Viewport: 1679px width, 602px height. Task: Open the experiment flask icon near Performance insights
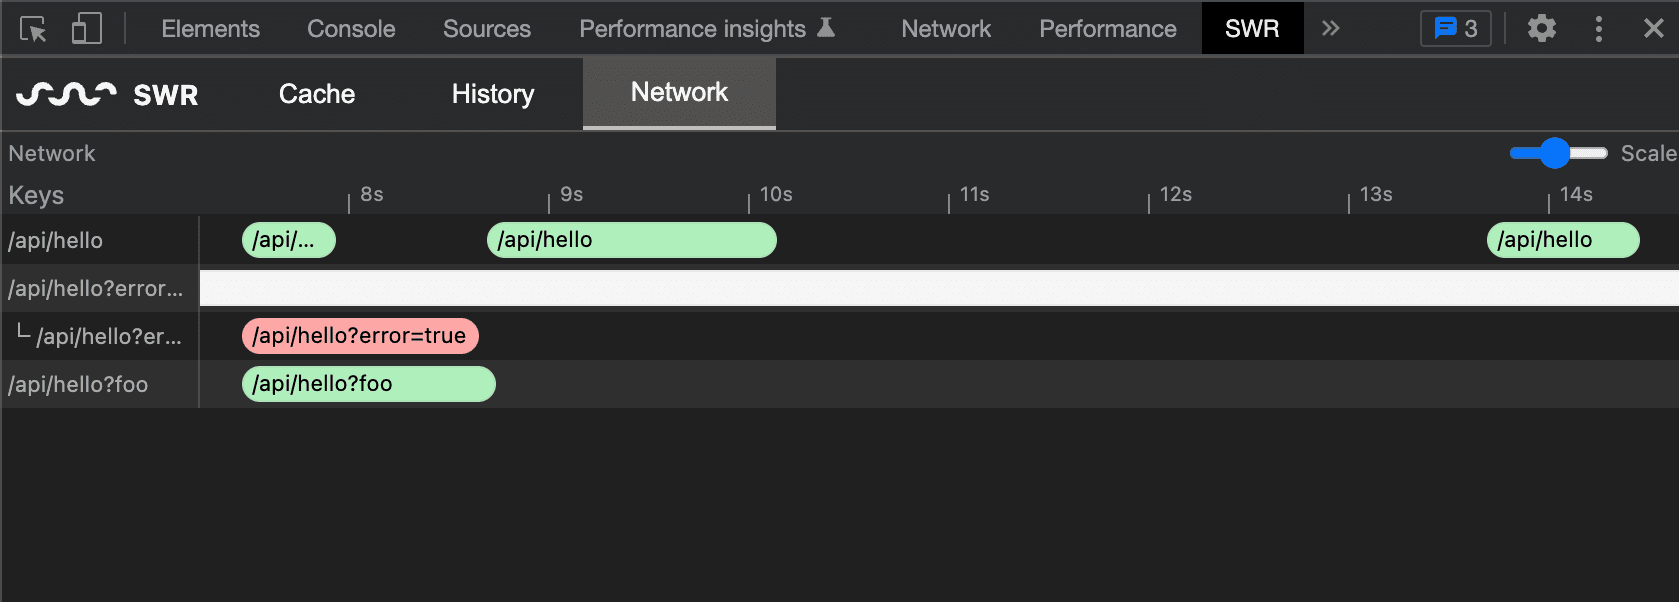click(824, 28)
